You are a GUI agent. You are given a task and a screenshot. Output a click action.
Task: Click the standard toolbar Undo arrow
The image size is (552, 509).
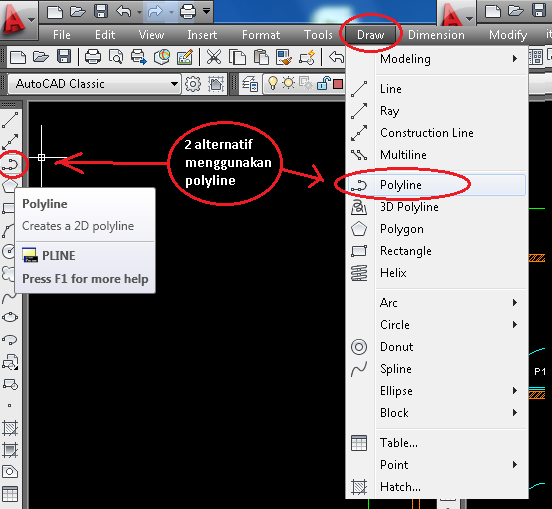pos(337,57)
